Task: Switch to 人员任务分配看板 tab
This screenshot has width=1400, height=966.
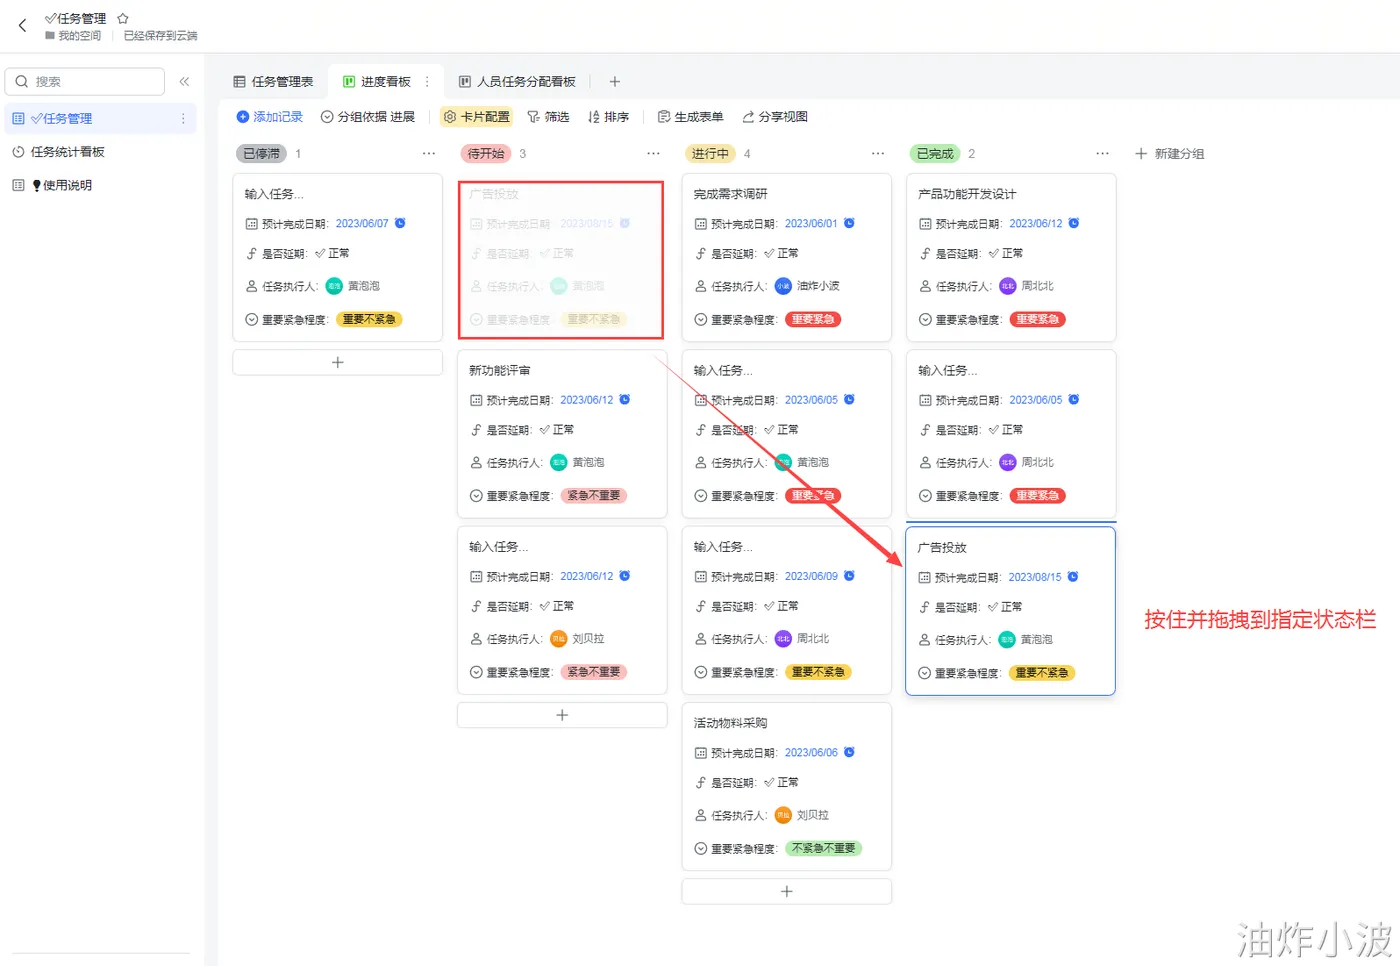Action: click(x=517, y=82)
